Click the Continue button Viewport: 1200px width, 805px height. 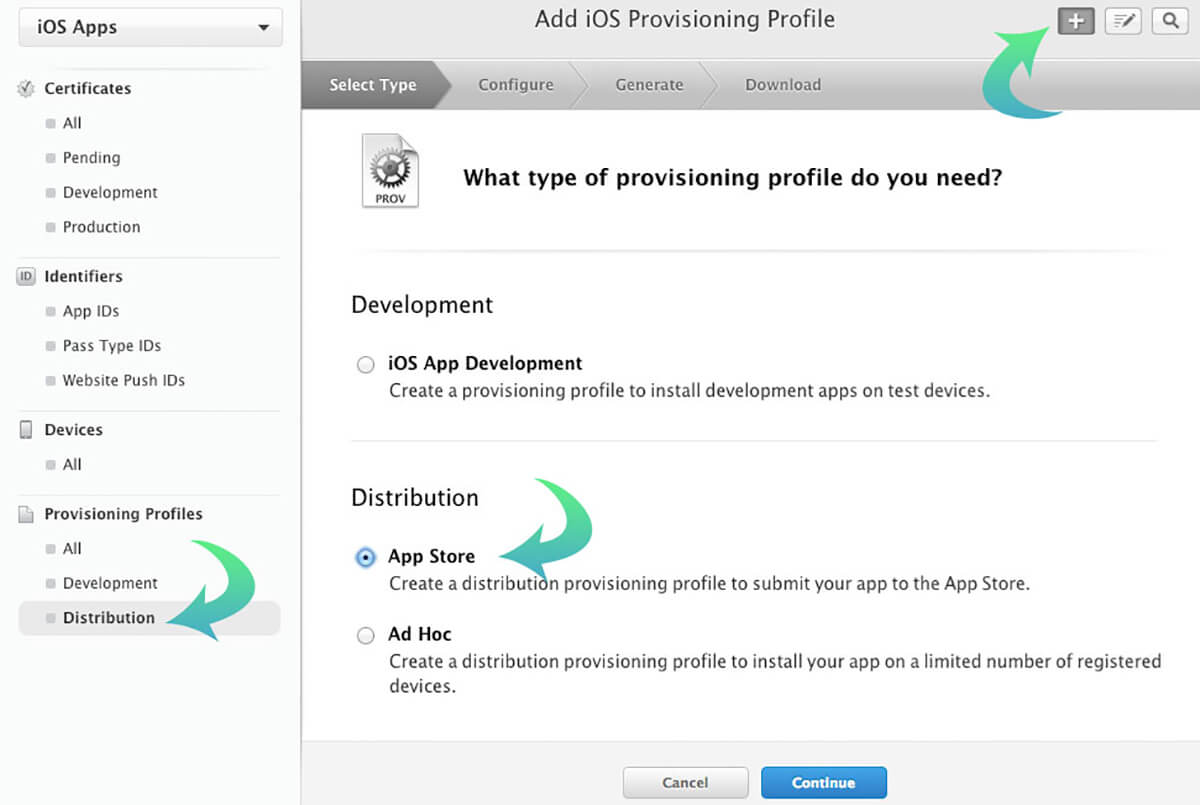(x=824, y=783)
